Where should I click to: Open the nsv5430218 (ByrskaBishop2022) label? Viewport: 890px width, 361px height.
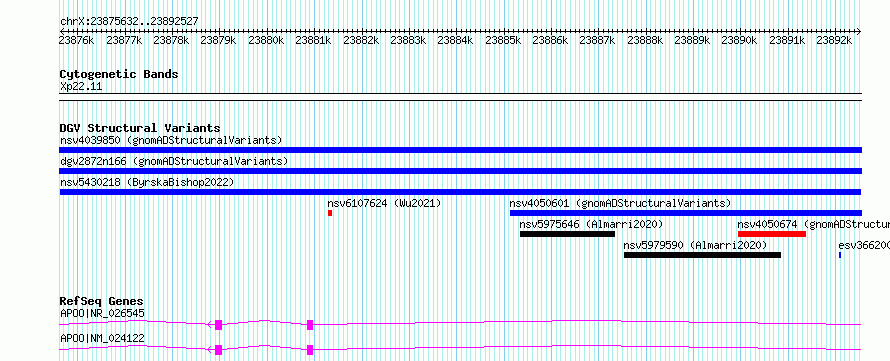[147, 182]
